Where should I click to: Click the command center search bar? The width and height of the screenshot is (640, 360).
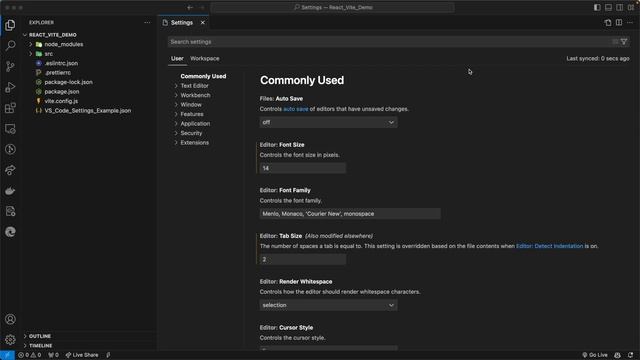pyautogui.click(x=332, y=7)
